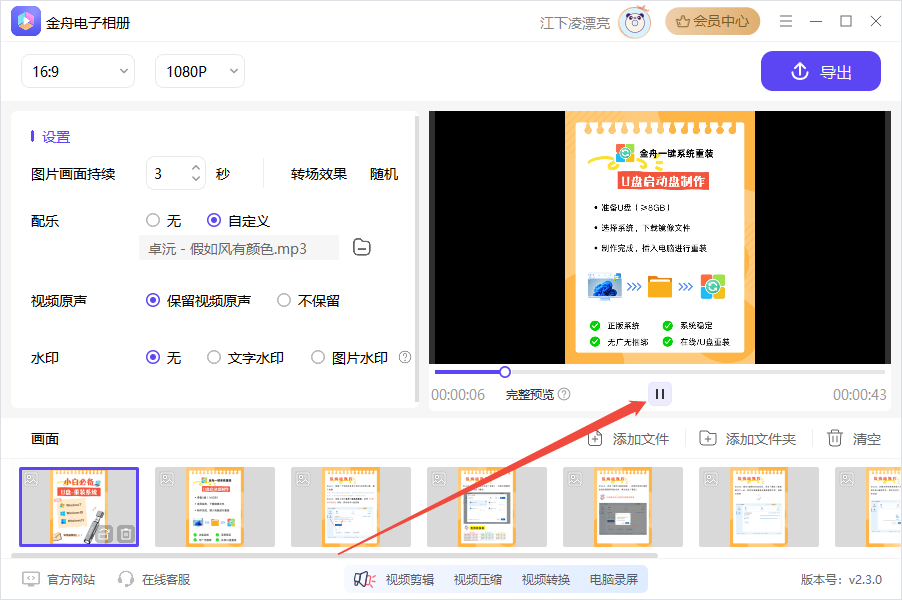902x600 pixels.
Task: Click the 添加文件夹 add folder button
Action: point(748,439)
